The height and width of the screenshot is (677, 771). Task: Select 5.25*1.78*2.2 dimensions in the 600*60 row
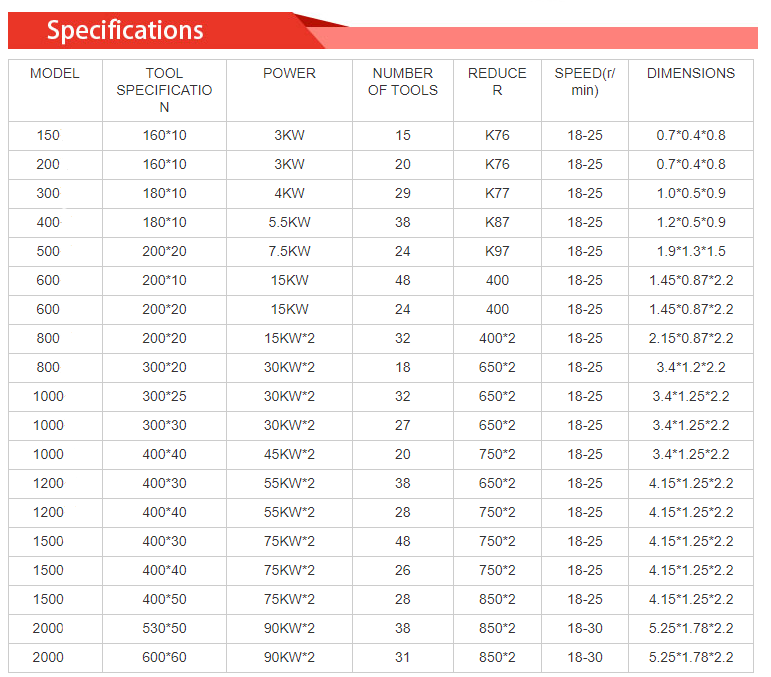tap(691, 657)
